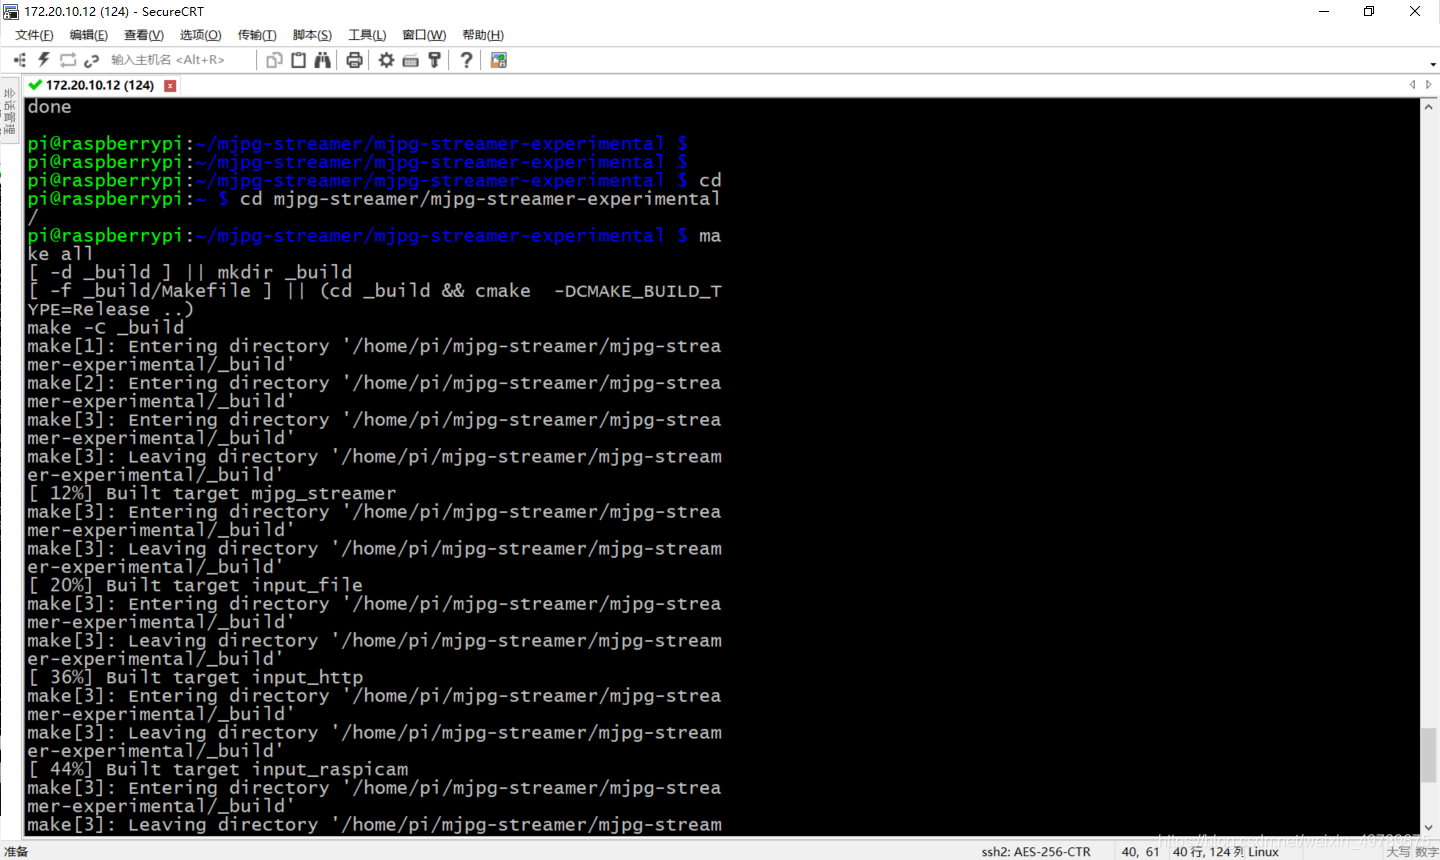The image size is (1440, 860).
Task: Open the 传输(T) menu
Action: coord(257,35)
